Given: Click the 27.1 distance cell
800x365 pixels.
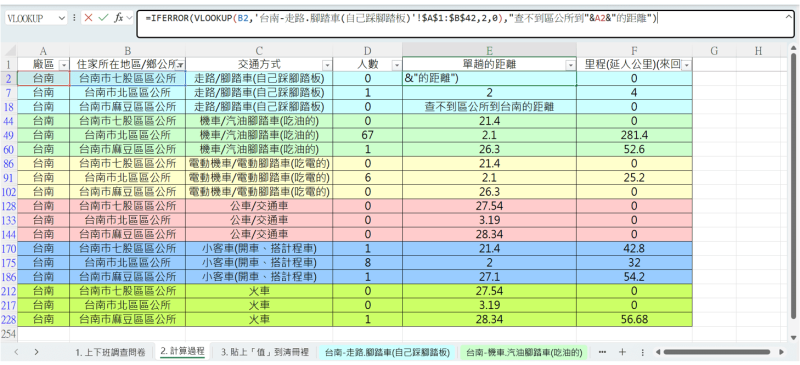Looking at the screenshot, I should tap(489, 277).
